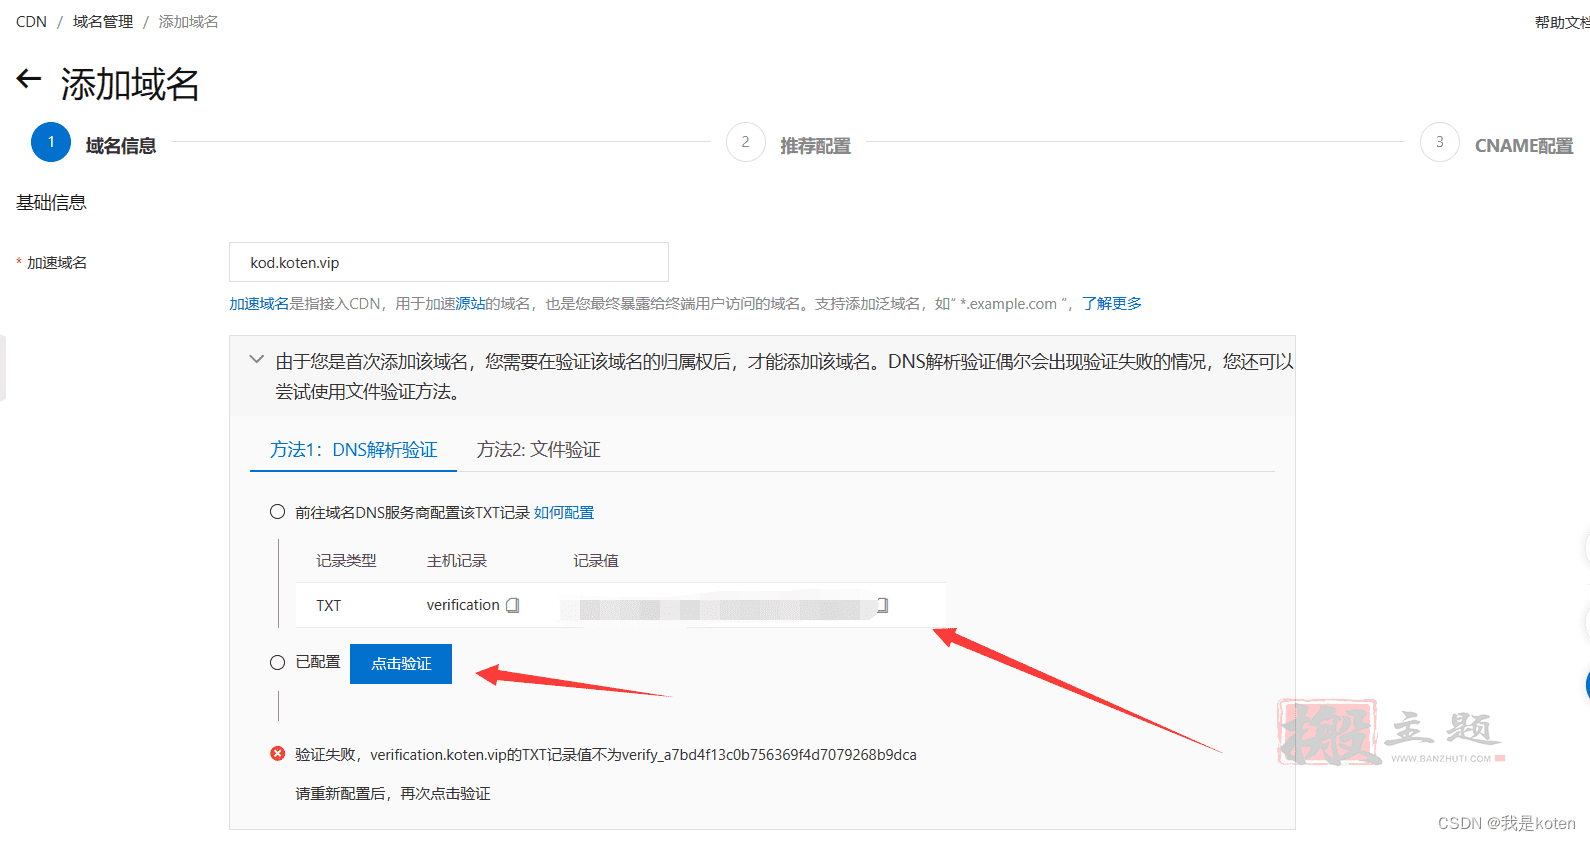Click the verification host record text

463,605
